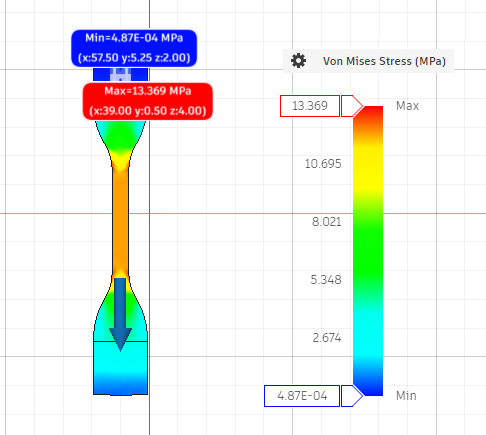
Task: Edit the legend minimum value 4.87E-04
Action: pos(302,396)
